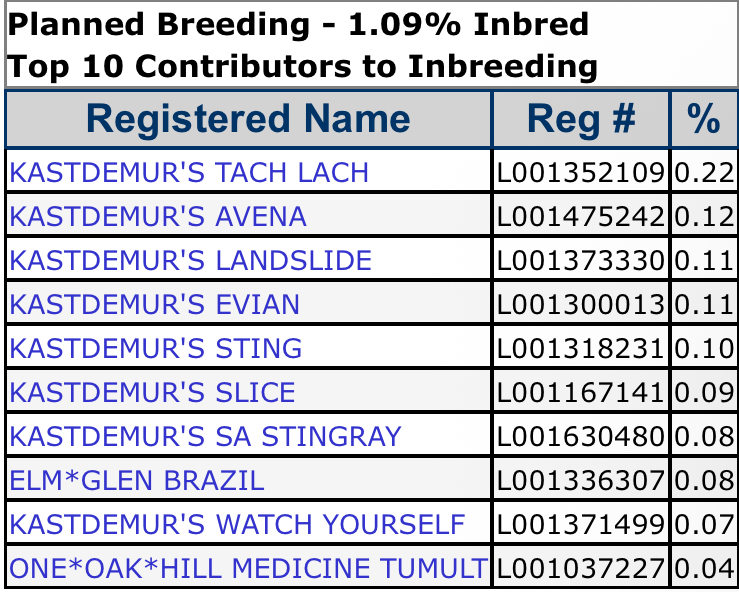Click the KASTDEMUR'S SLICE link

[x=152, y=393]
